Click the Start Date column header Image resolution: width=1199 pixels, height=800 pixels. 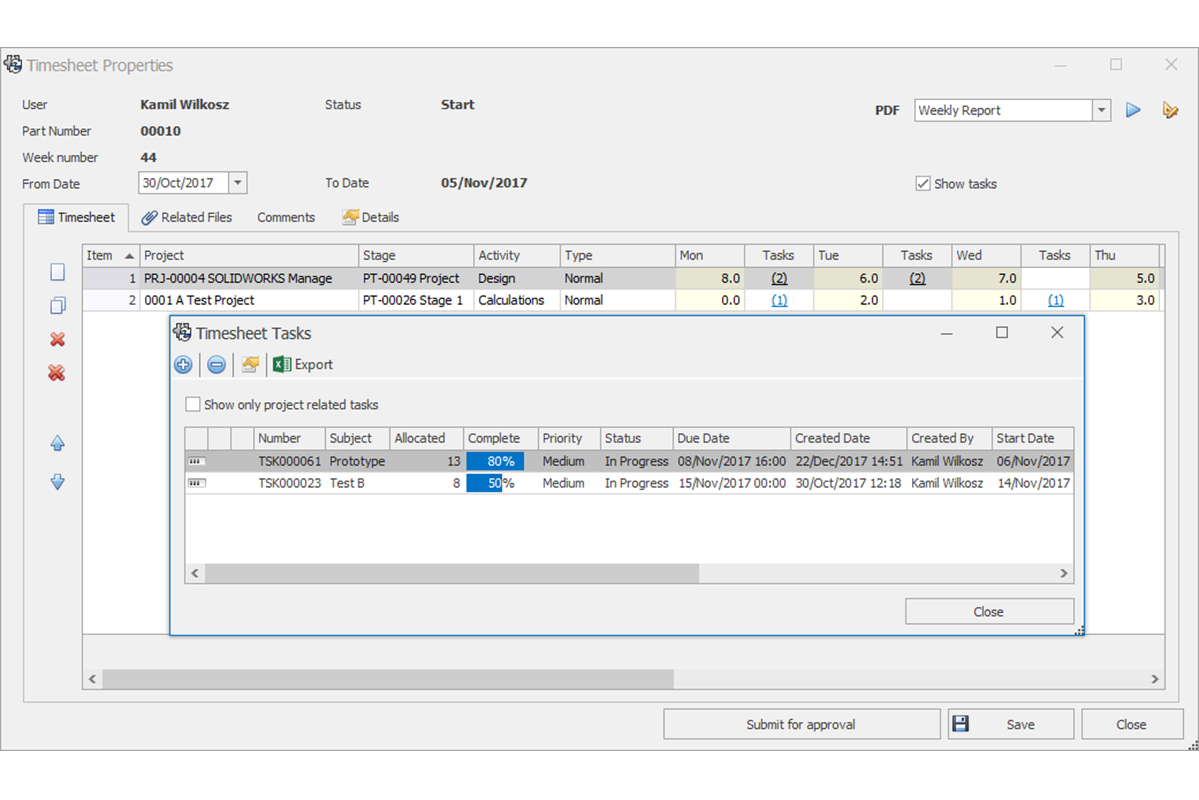tap(1032, 438)
